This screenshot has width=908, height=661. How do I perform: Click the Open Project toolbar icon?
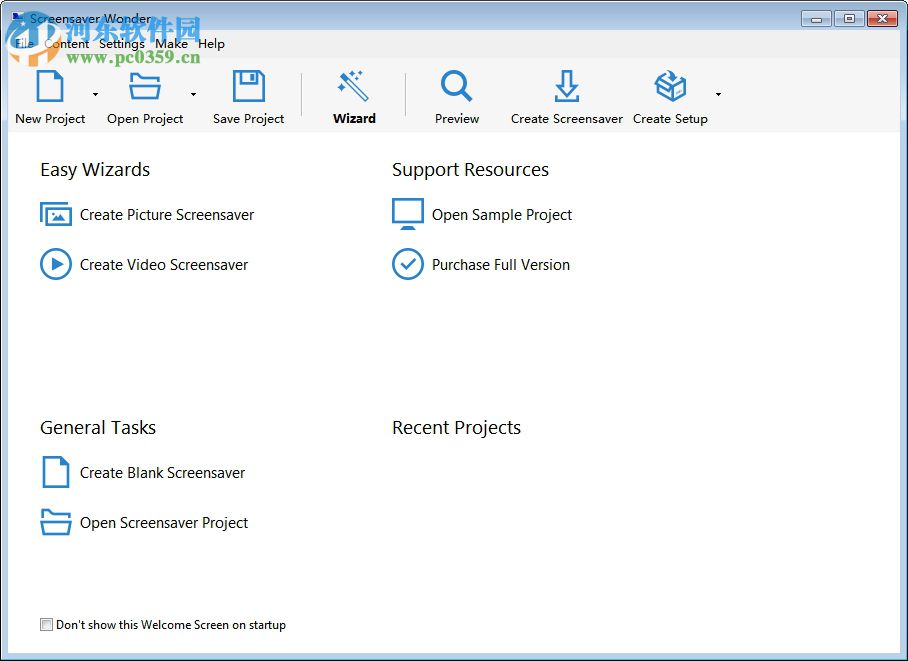[x=143, y=88]
